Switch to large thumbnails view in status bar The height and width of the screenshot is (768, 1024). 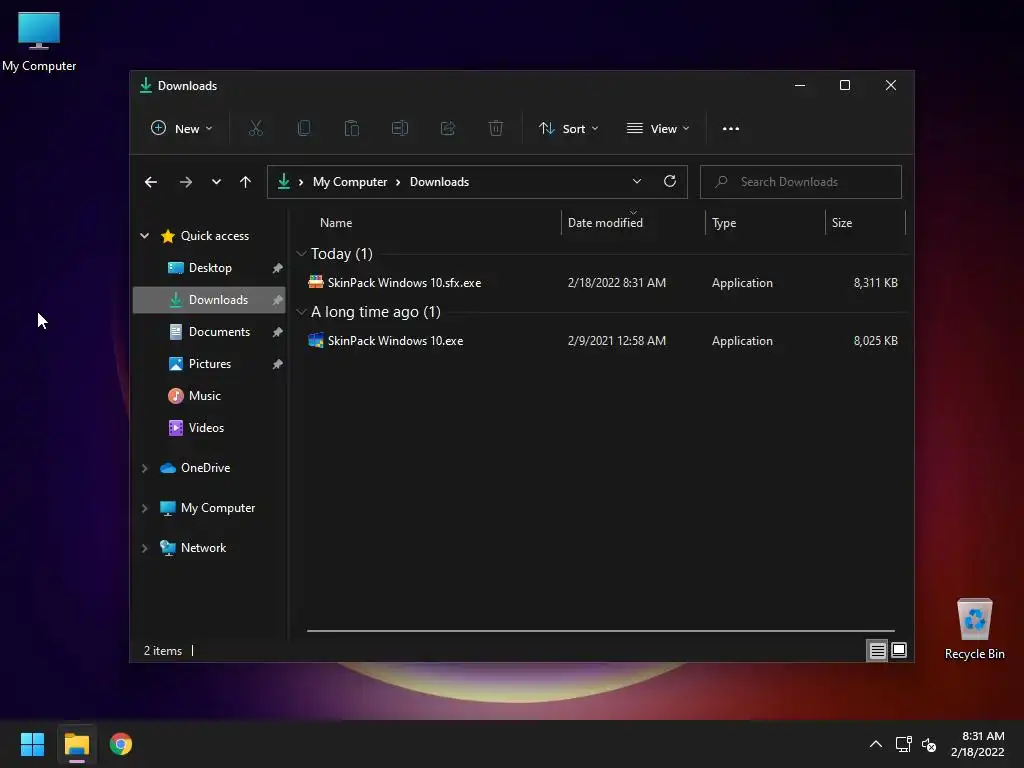(x=899, y=650)
